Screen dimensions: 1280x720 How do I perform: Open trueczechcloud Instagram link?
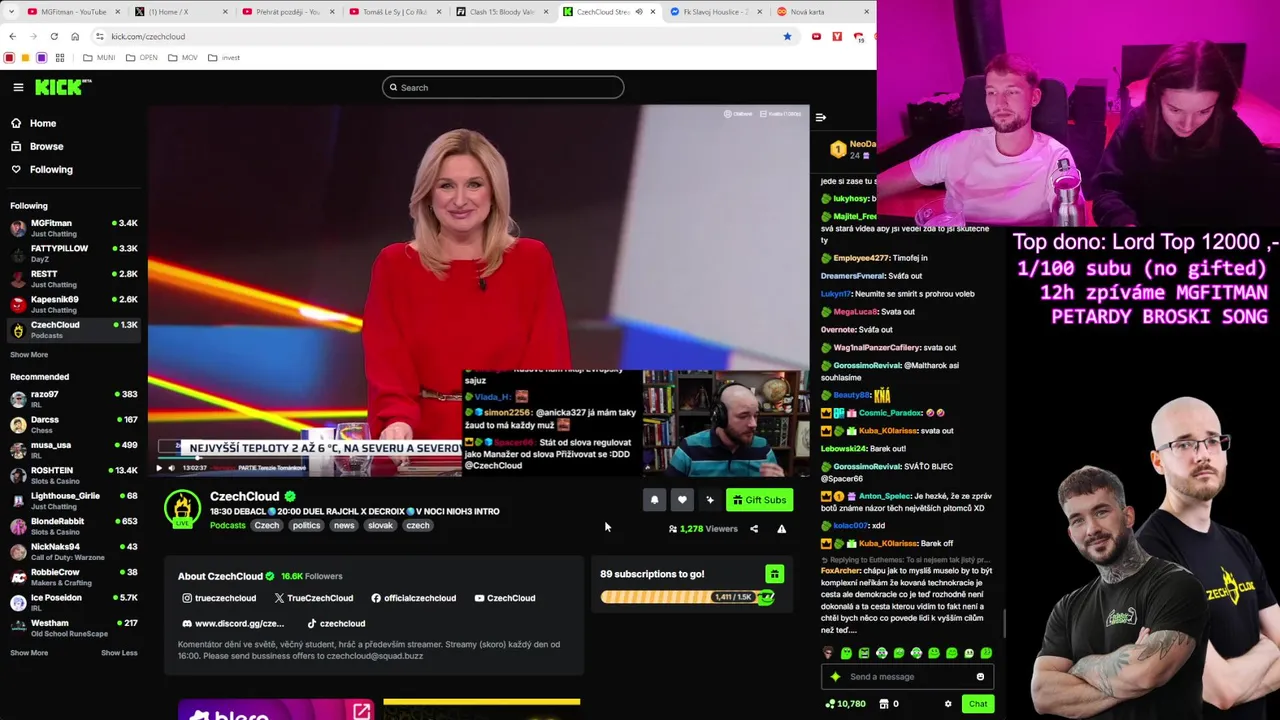[x=219, y=598]
